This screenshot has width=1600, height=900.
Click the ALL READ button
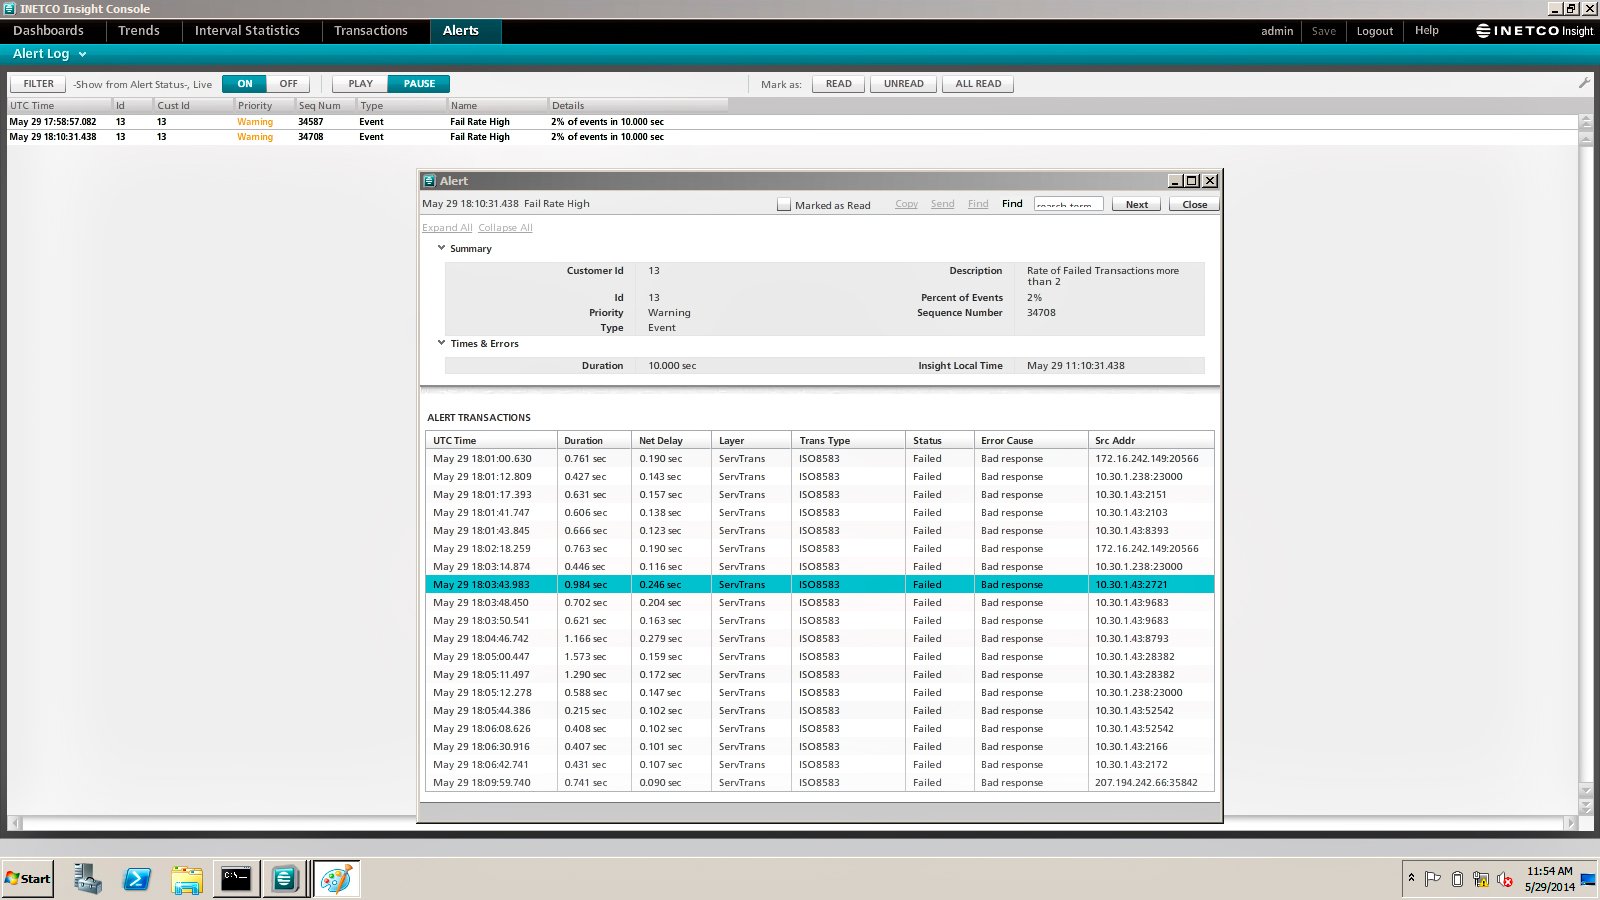pyautogui.click(x=978, y=84)
